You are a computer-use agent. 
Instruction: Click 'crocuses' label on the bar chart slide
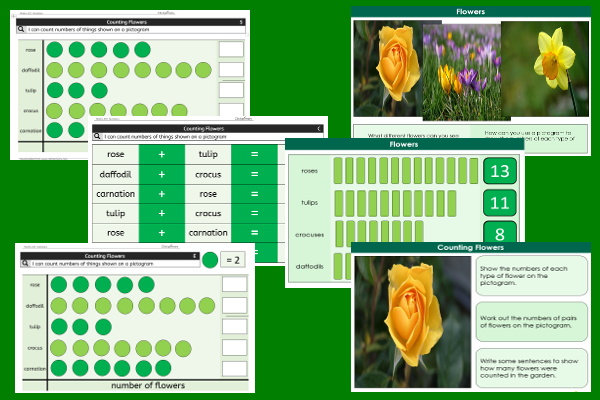tap(310, 235)
